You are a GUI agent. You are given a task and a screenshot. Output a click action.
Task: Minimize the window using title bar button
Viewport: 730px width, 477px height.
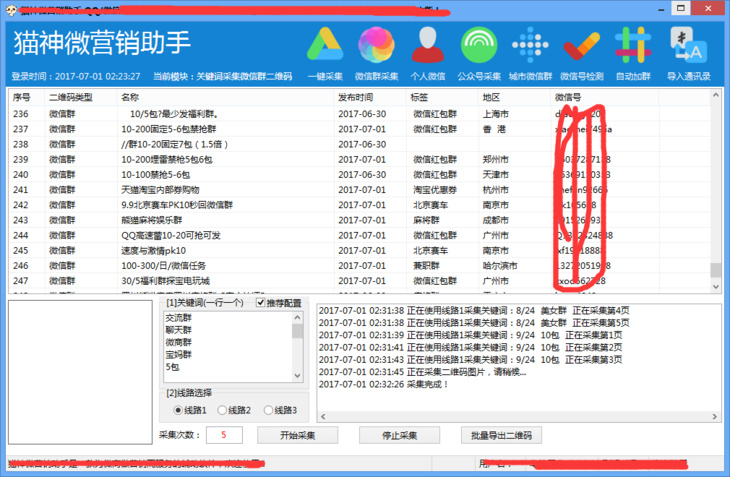tap(661, 9)
